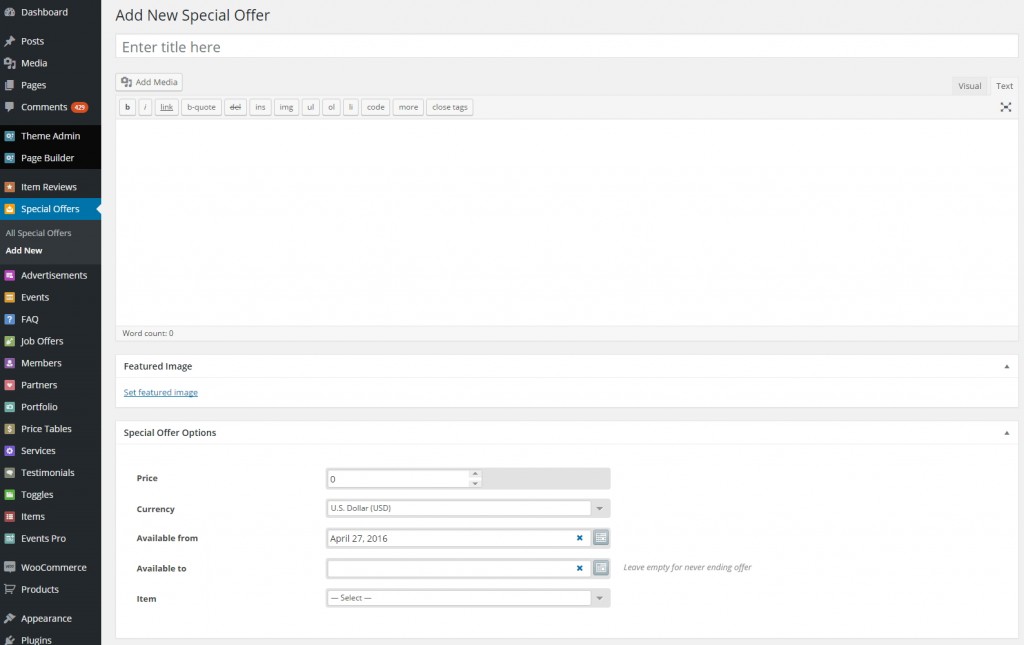Click the Job Offers icon
The image size is (1024, 645).
(x=10, y=341)
